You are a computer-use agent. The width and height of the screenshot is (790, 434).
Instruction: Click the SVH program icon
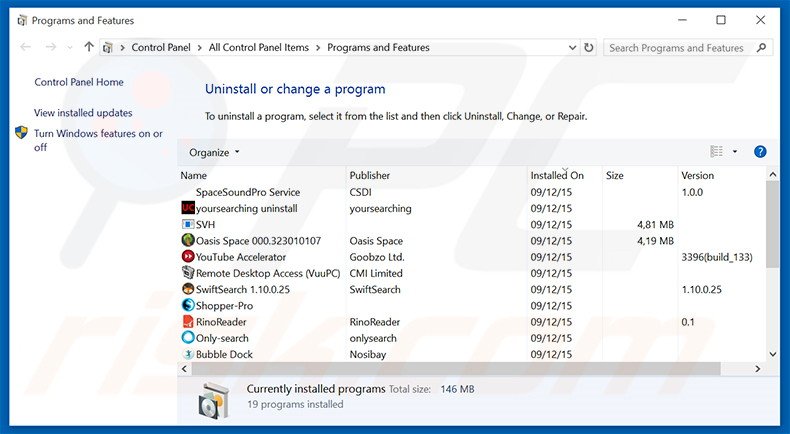(188, 224)
